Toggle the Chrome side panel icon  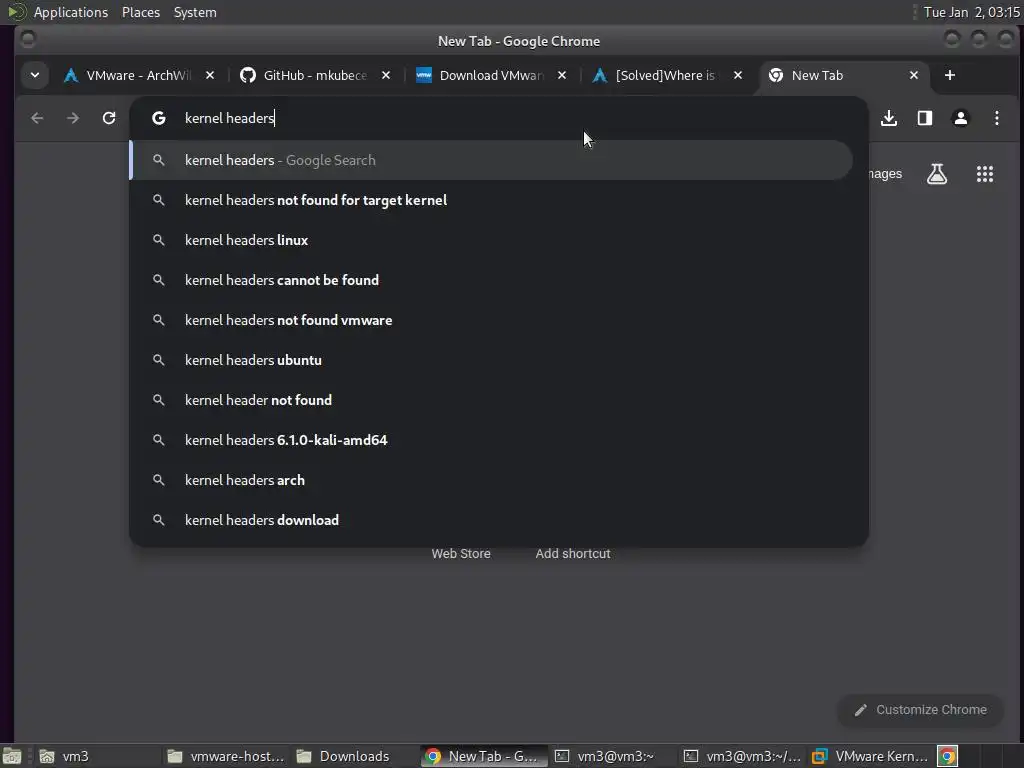pyautogui.click(x=925, y=118)
